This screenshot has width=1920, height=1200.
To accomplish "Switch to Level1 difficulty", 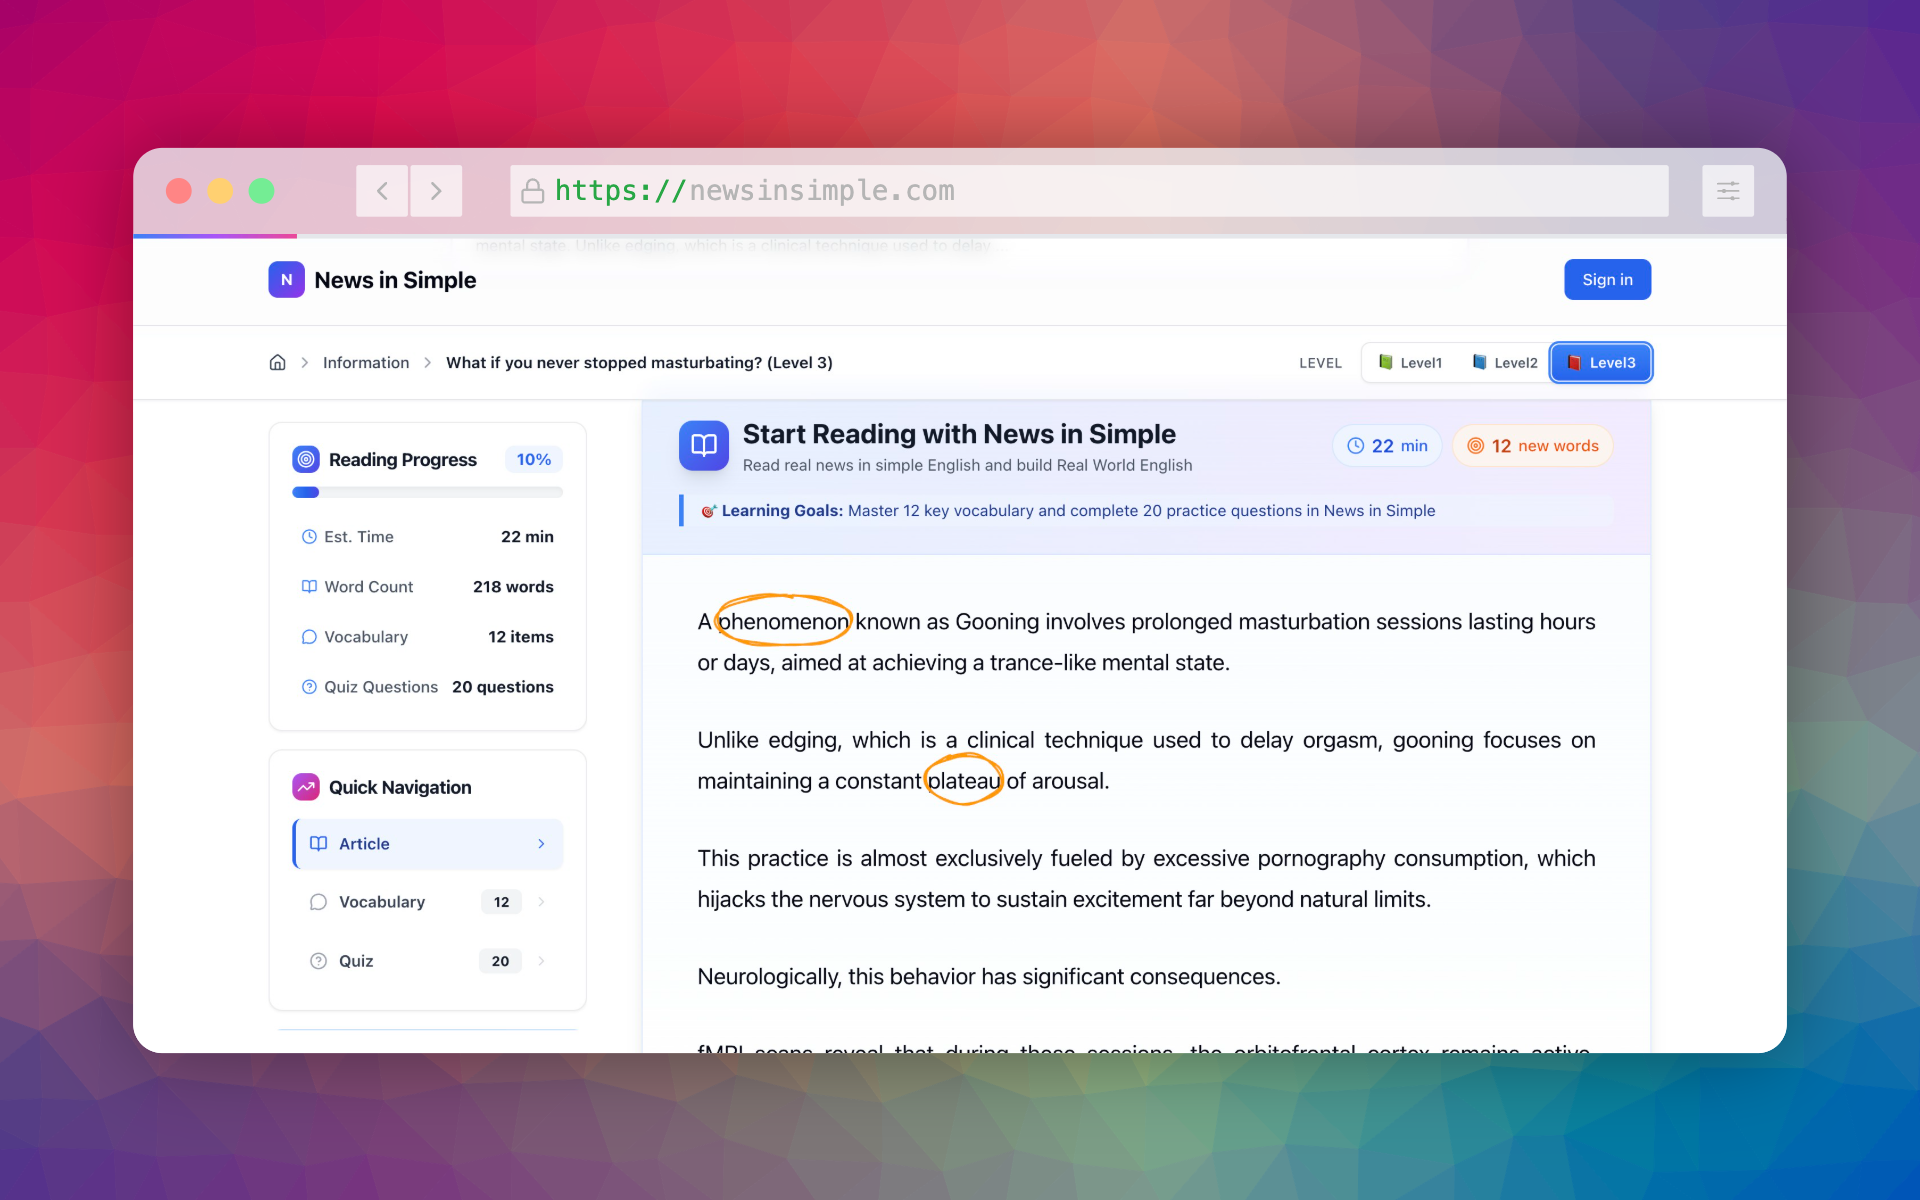I will tap(1410, 362).
